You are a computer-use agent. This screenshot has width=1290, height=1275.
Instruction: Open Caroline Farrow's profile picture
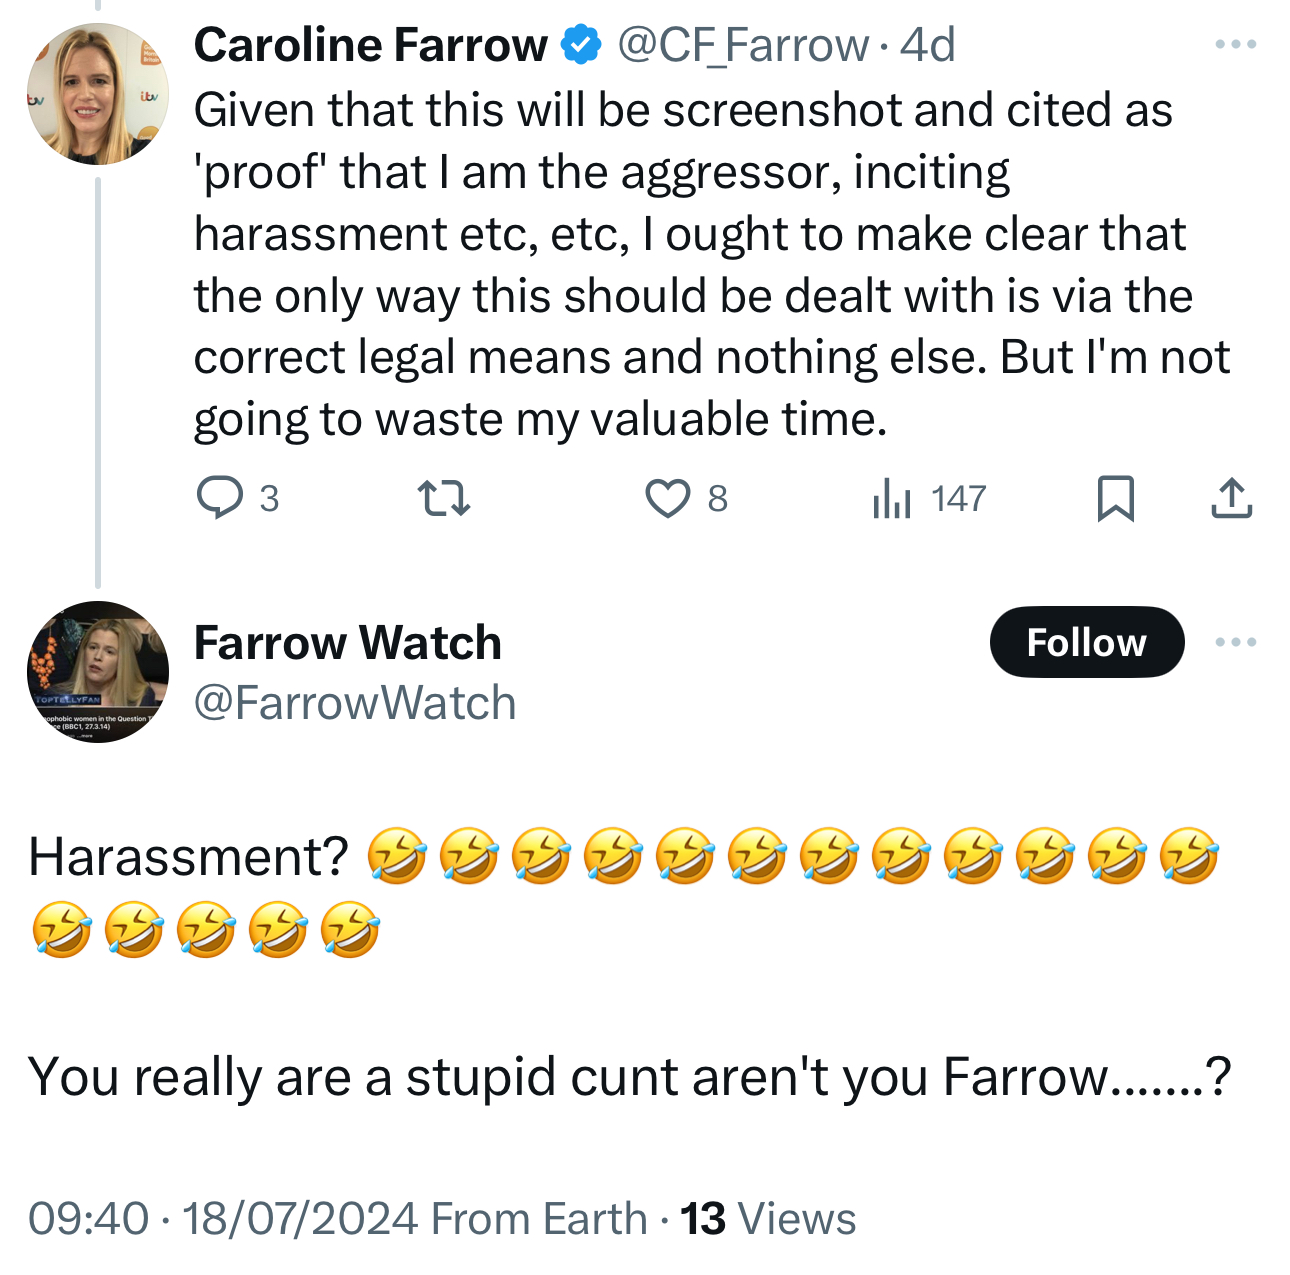click(97, 94)
